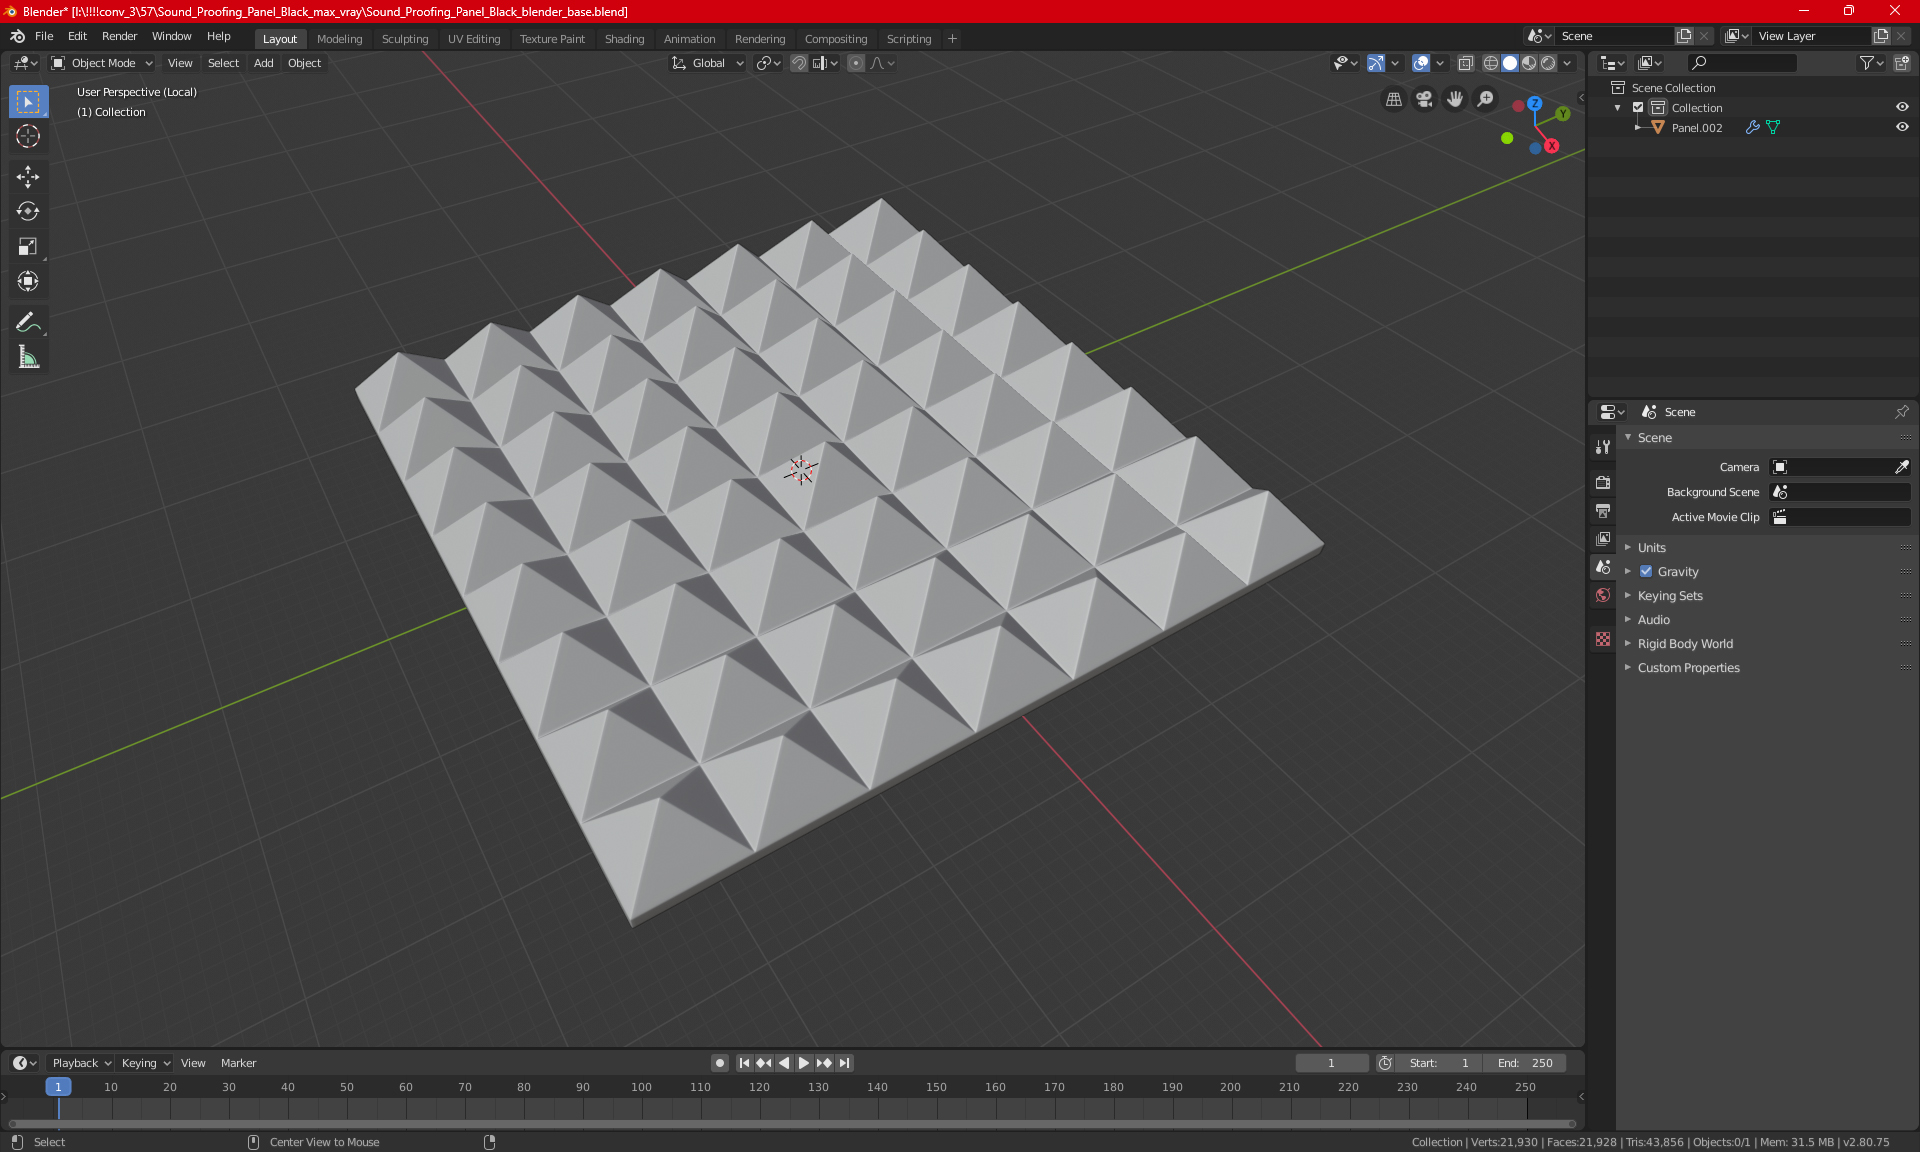
Task: Switch to the Modeling workspace tab
Action: (x=339, y=39)
